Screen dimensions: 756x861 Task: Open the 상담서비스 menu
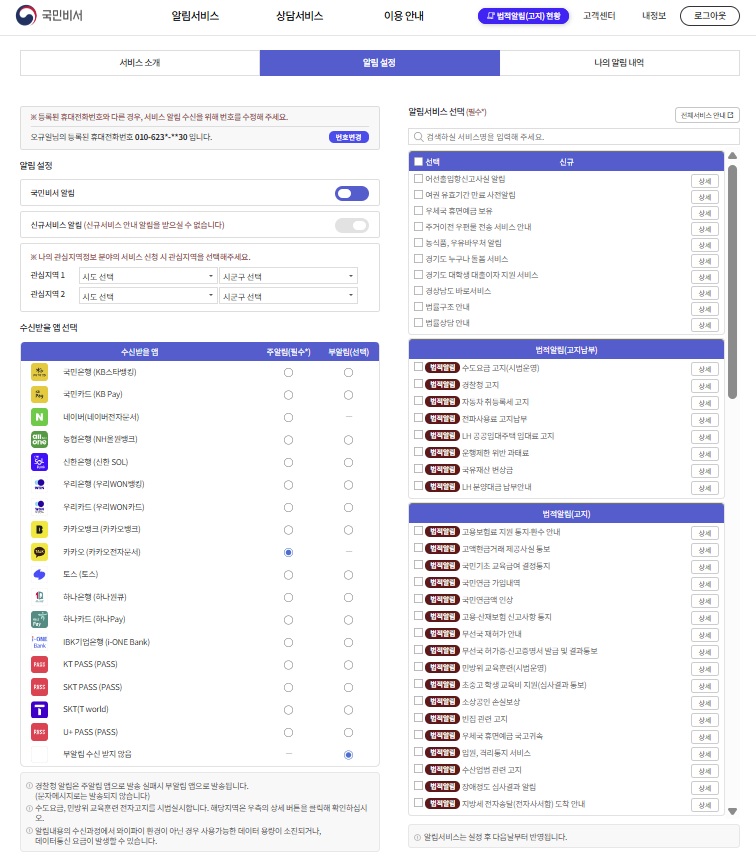click(299, 16)
